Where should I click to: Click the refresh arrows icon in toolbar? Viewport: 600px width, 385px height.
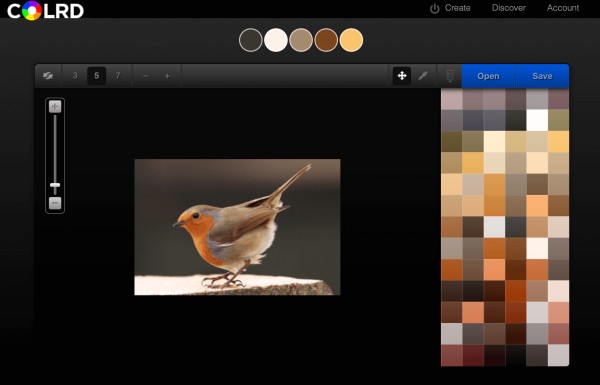pos(48,76)
